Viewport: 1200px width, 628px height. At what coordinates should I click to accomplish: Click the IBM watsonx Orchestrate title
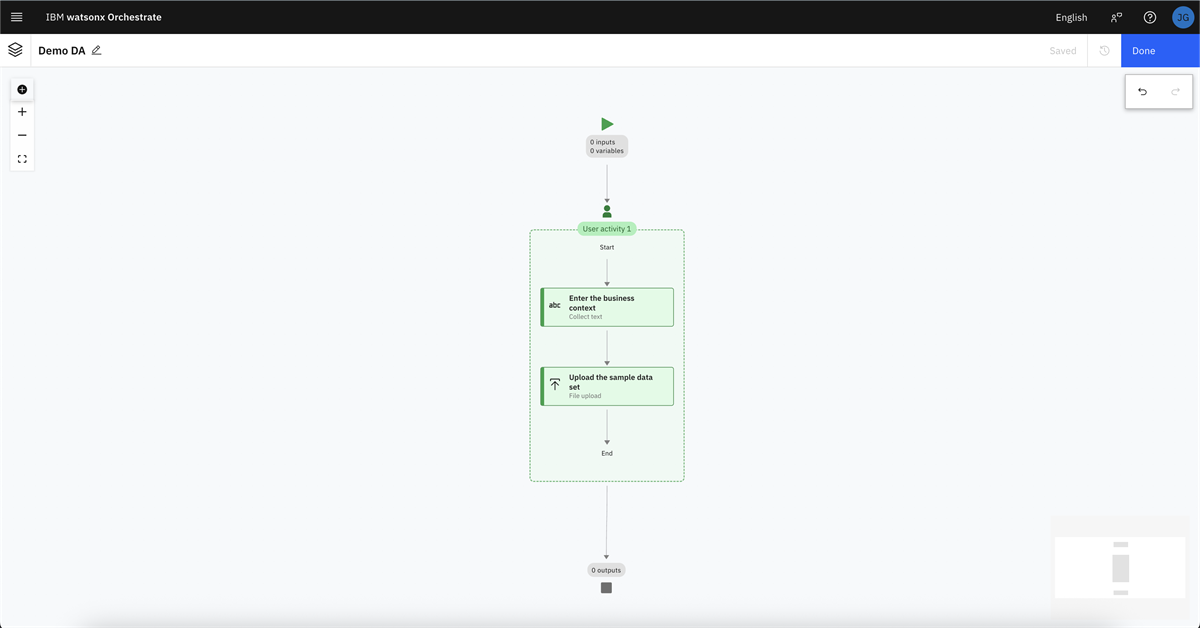[x=103, y=17]
